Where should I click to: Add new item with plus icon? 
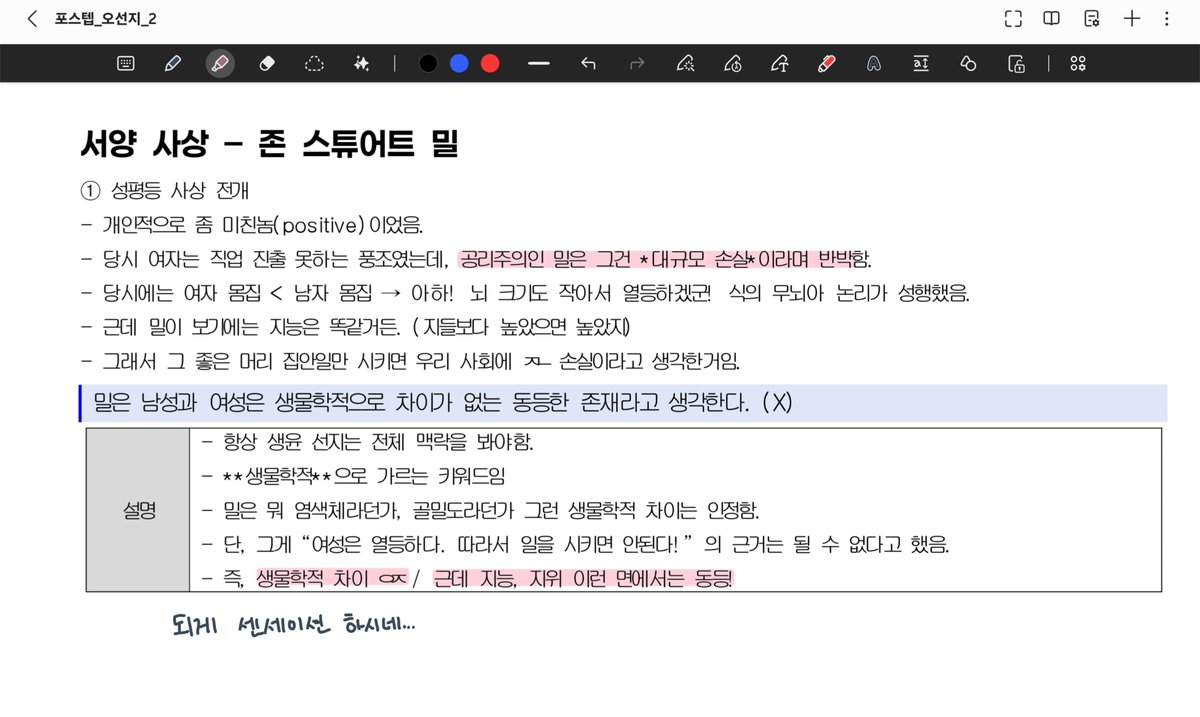point(1132,19)
